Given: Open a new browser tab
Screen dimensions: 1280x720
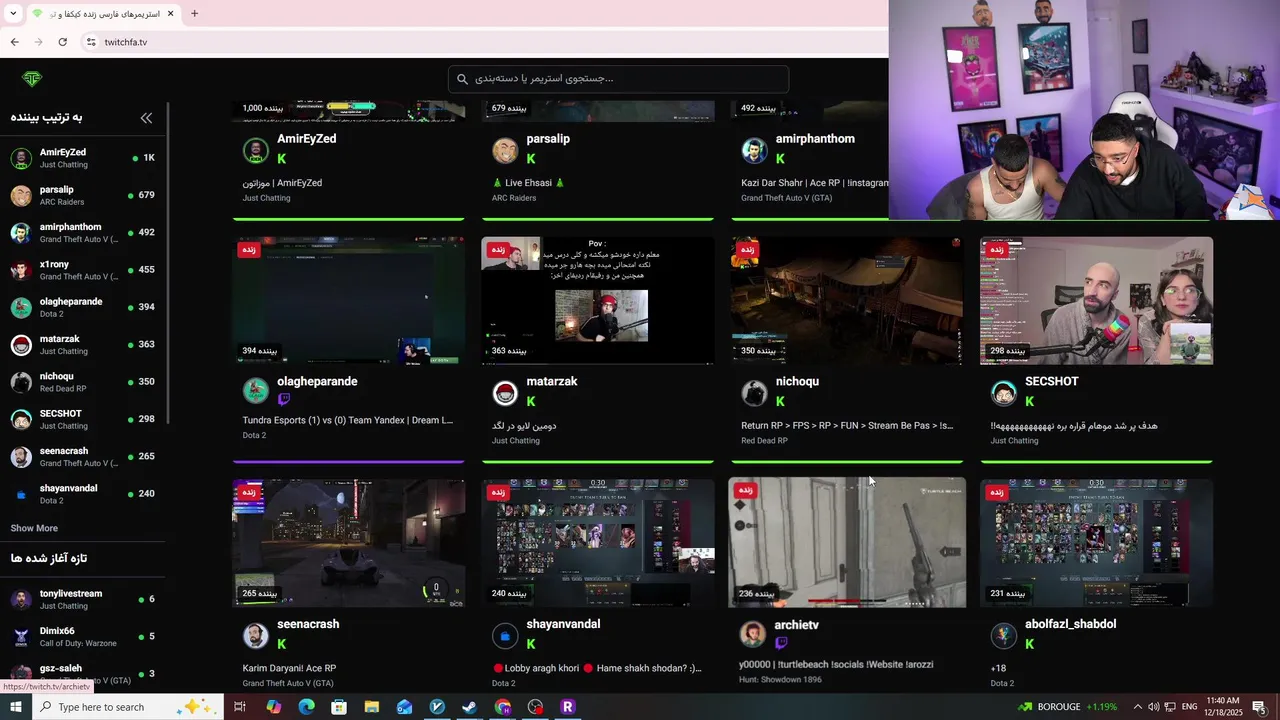Looking at the screenshot, I should [195, 14].
